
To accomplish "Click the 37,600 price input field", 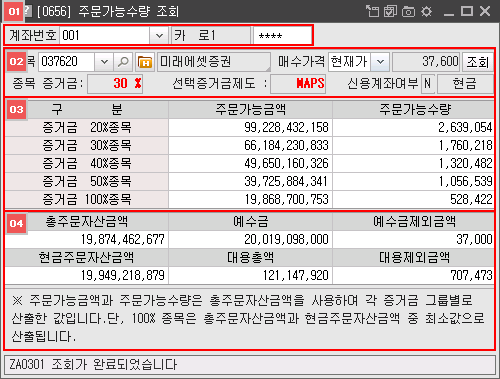I will click(426, 62).
